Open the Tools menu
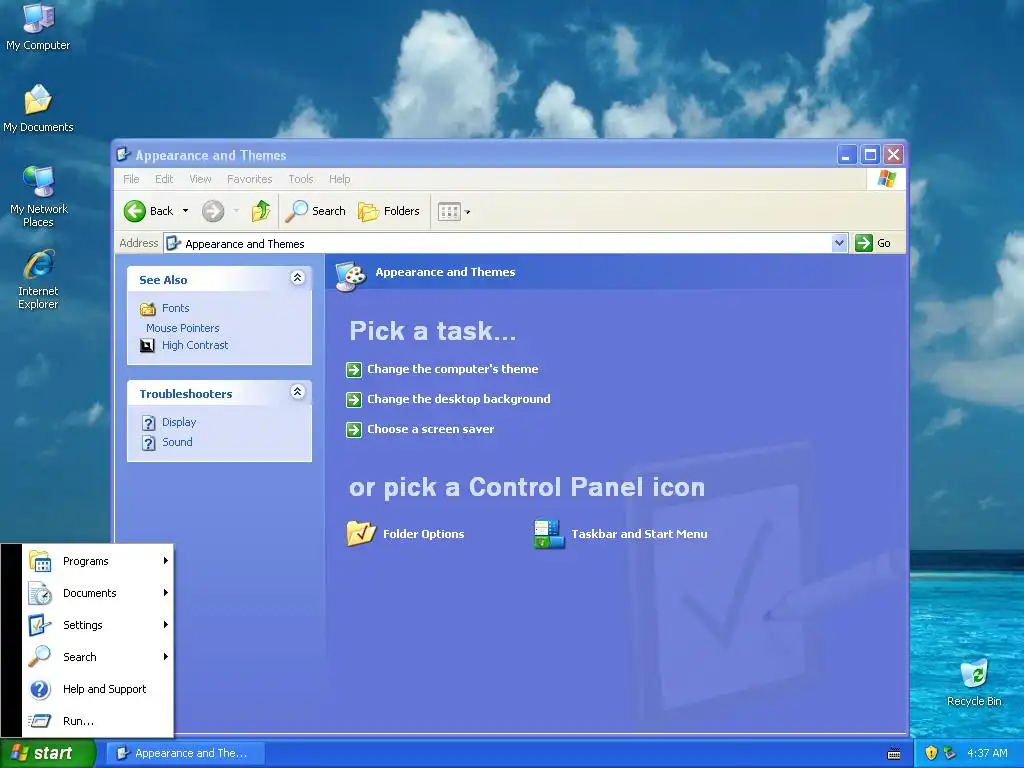The image size is (1024, 768). 300,179
